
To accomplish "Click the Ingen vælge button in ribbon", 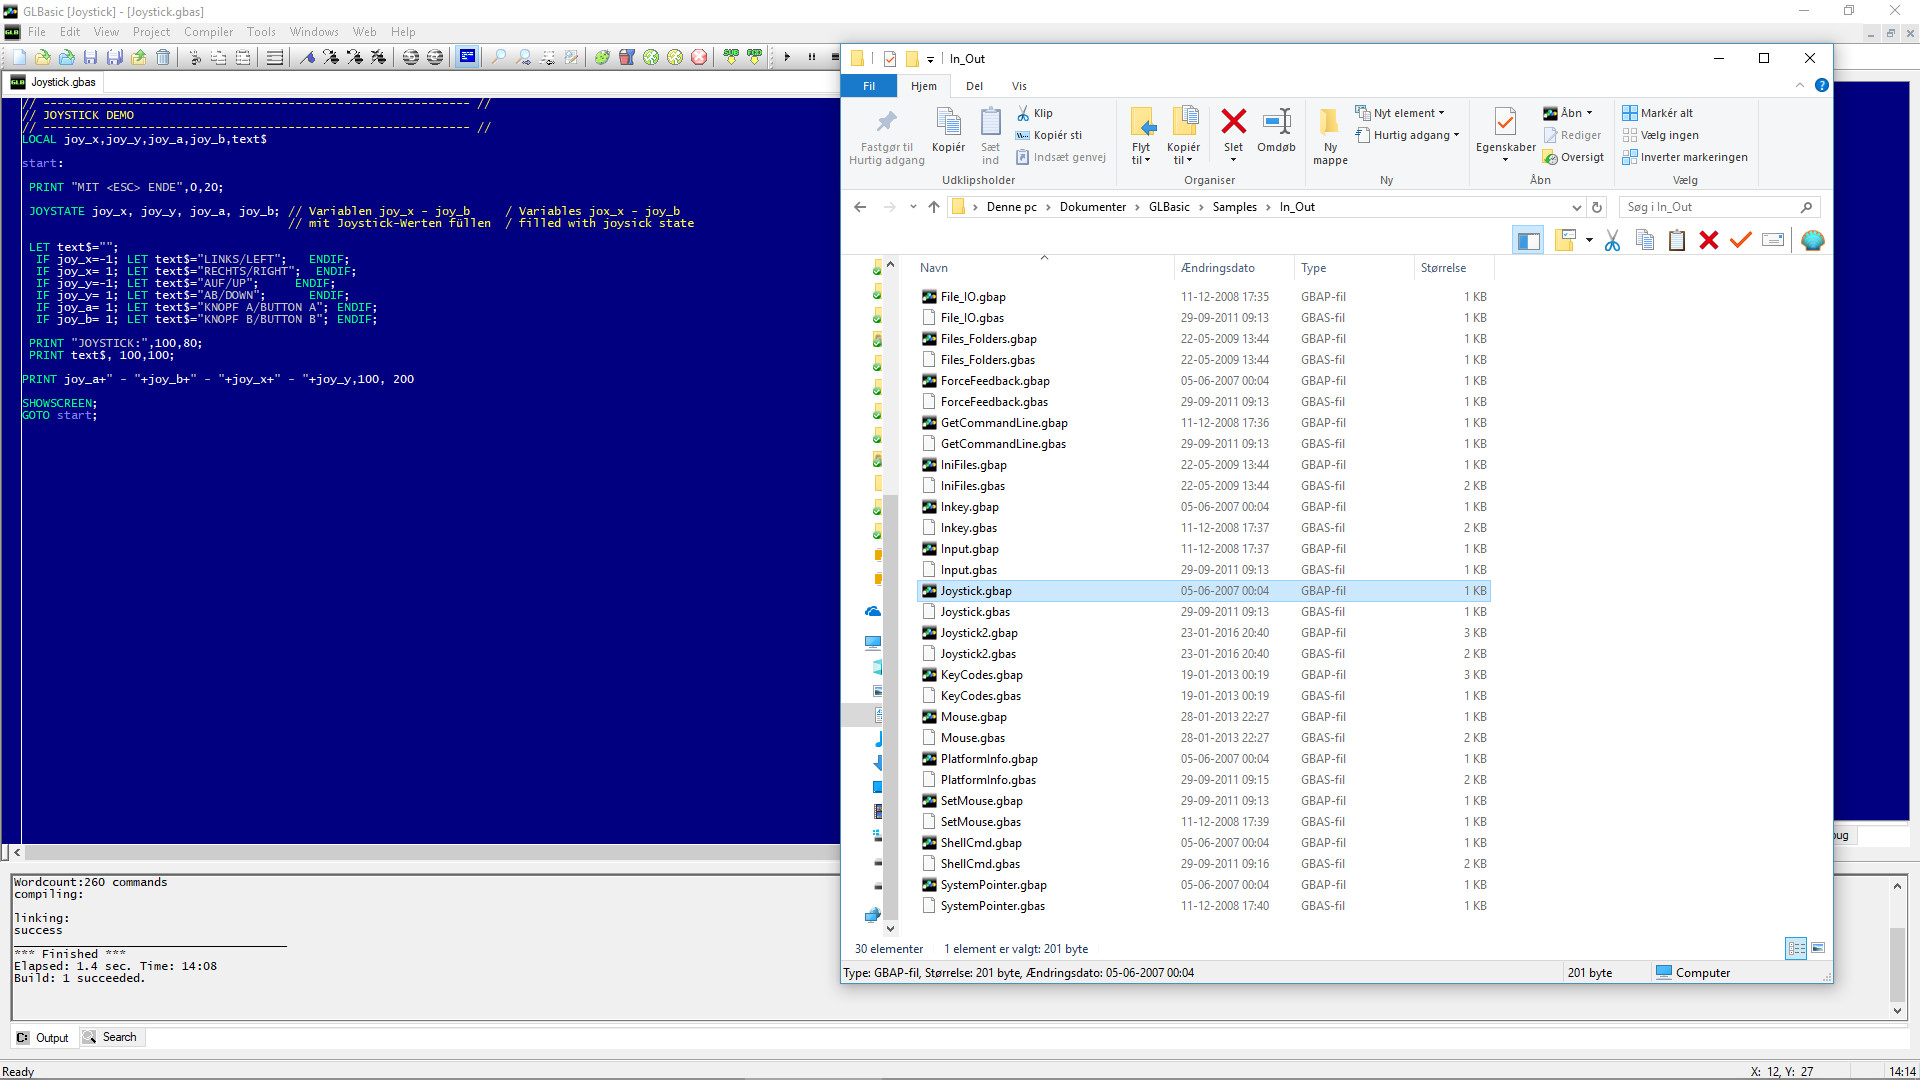I will (x=1662, y=135).
